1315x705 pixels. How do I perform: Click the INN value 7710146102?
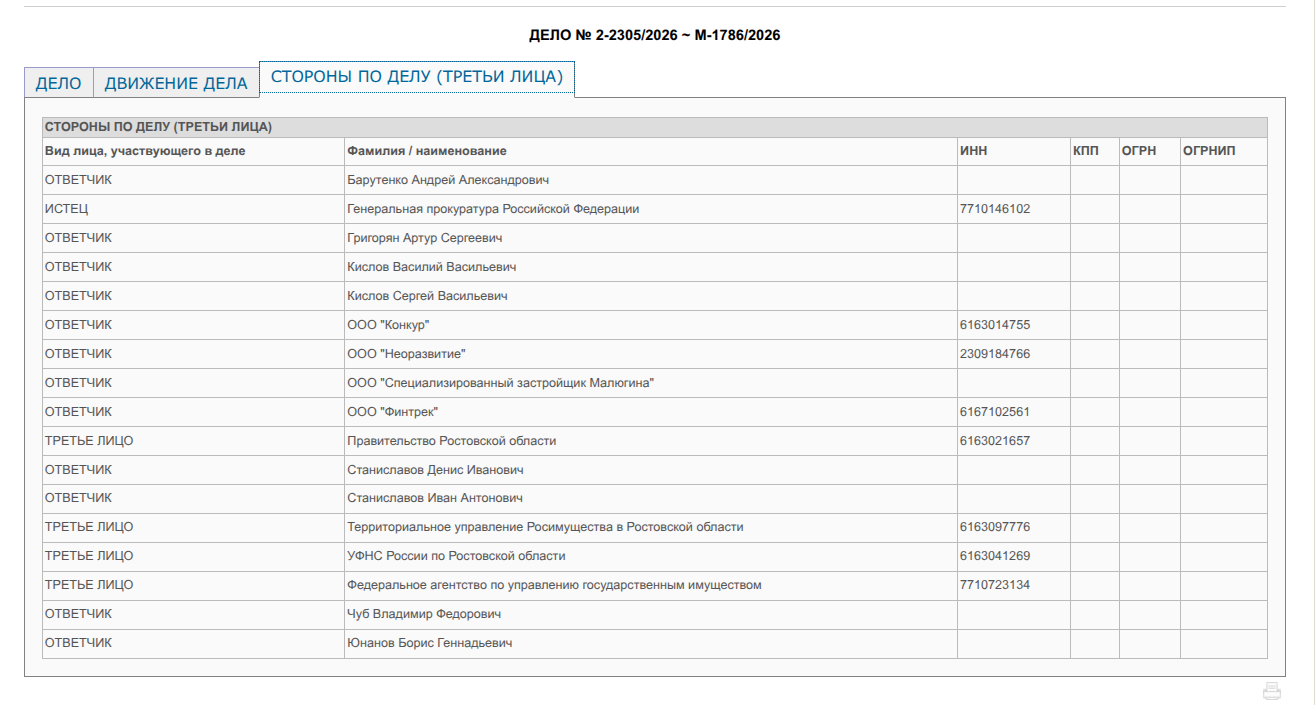pos(994,209)
